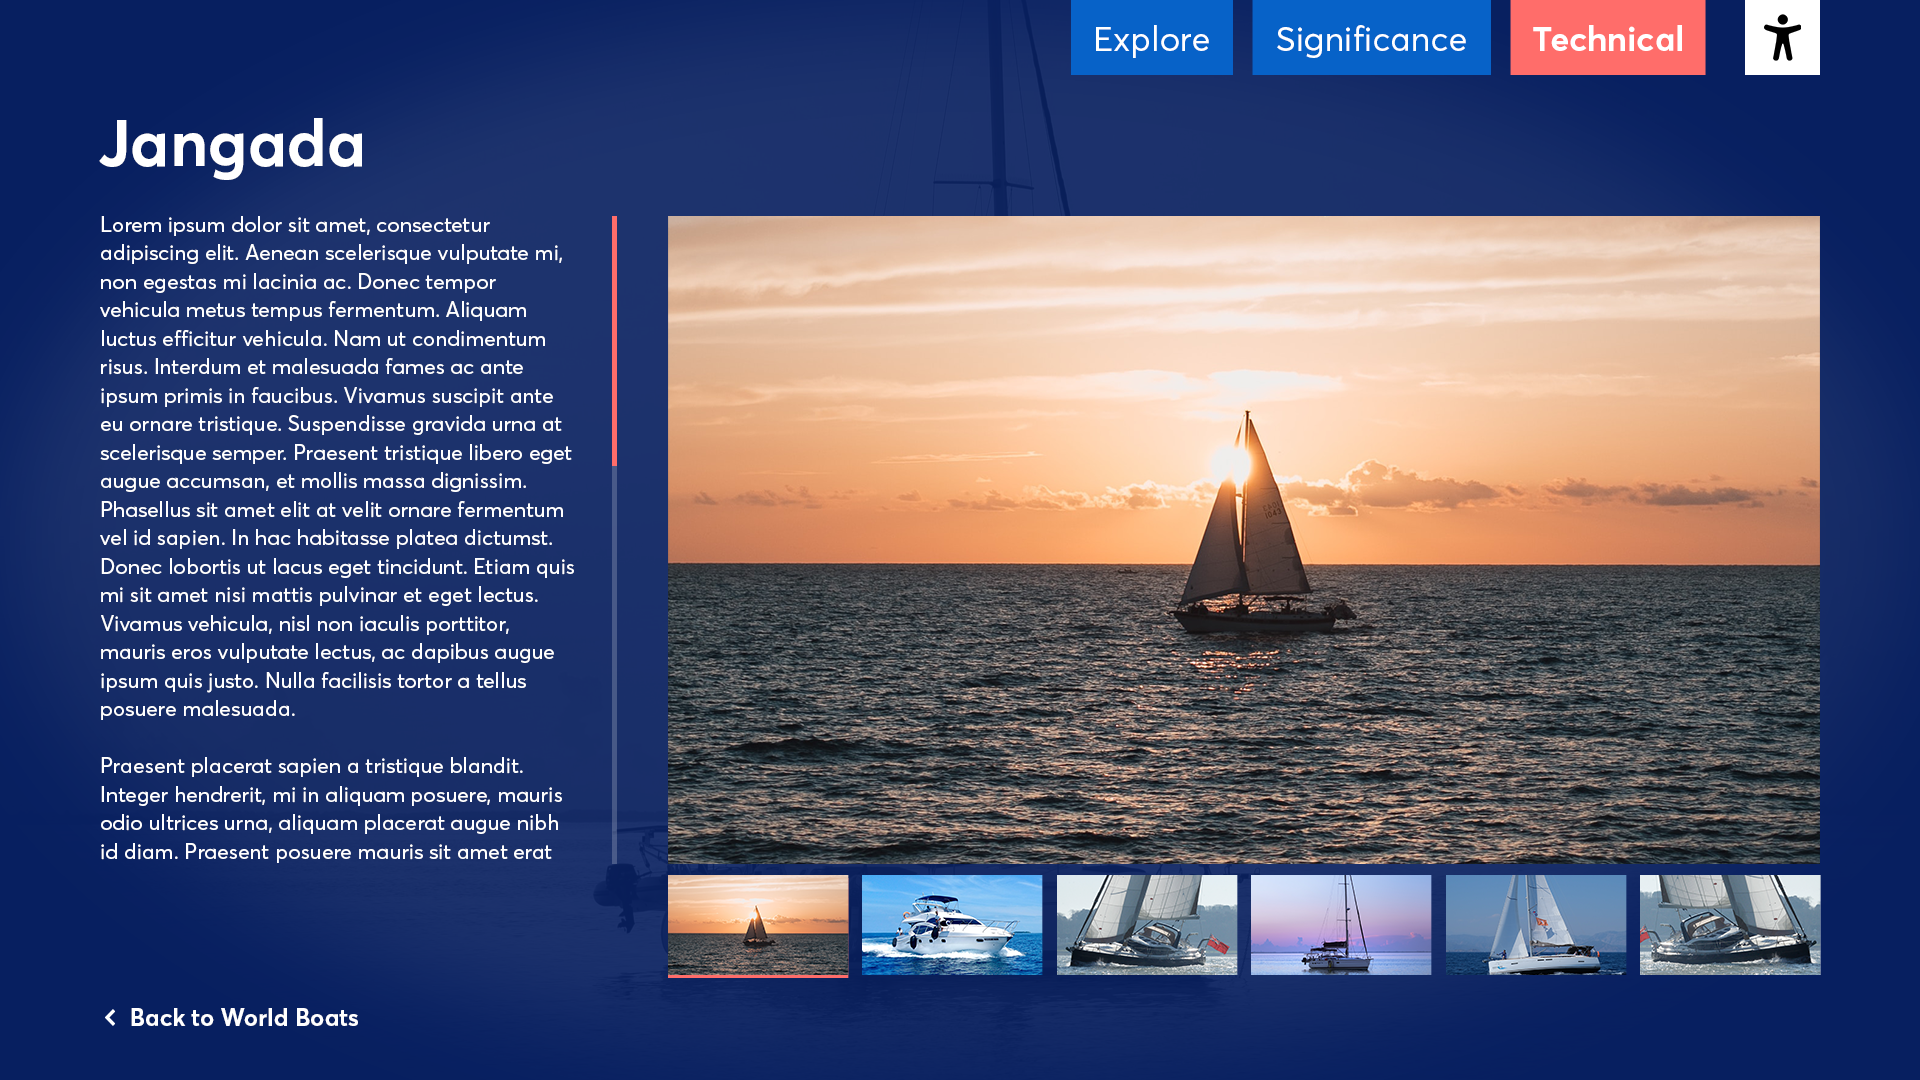Go back via Back to World Boats
The image size is (1920, 1080).
[243, 1017]
